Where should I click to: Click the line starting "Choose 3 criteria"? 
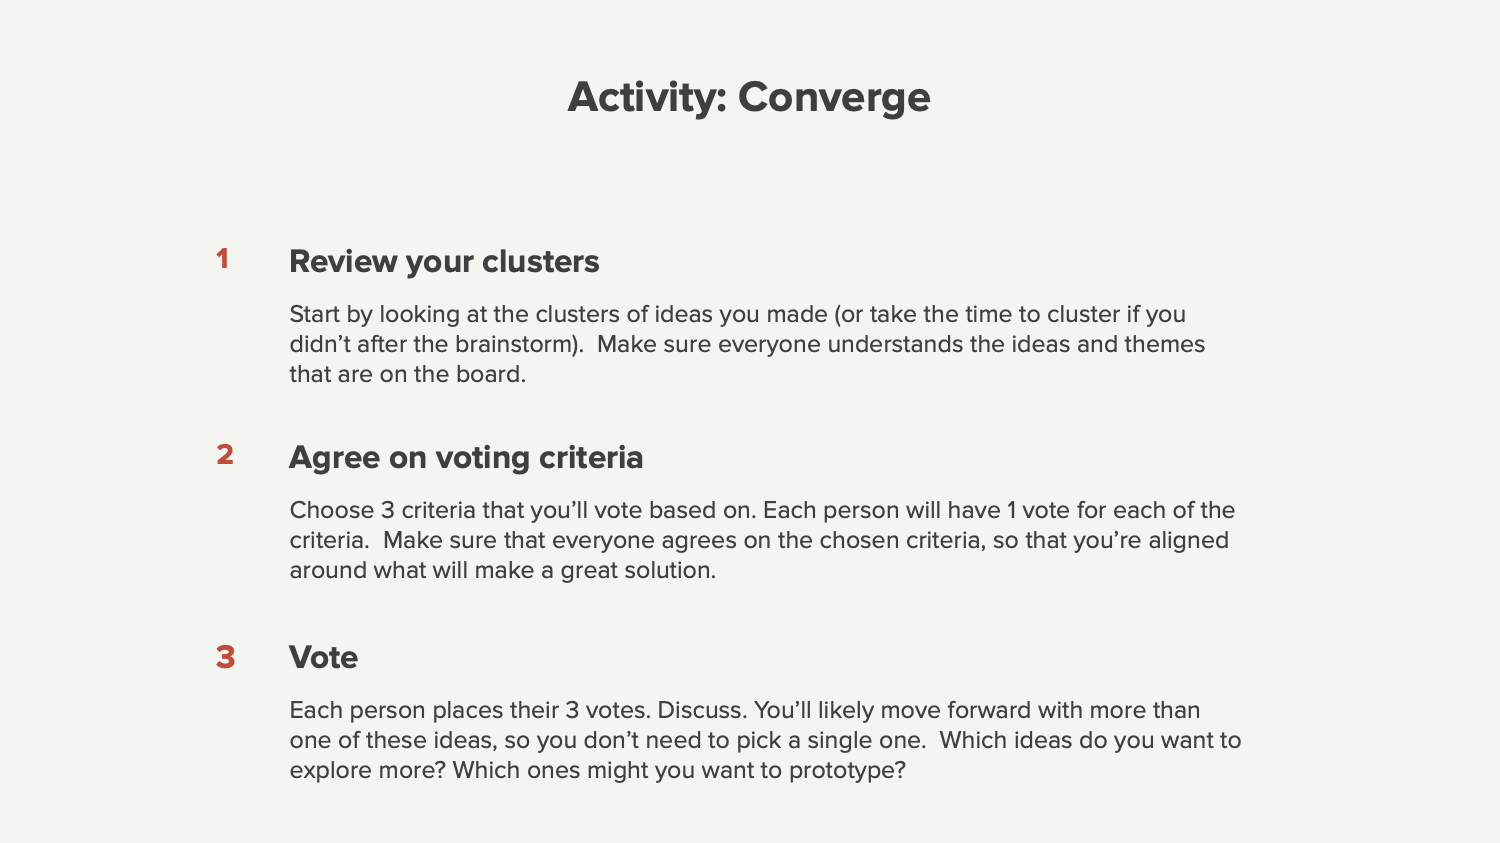tap(762, 510)
